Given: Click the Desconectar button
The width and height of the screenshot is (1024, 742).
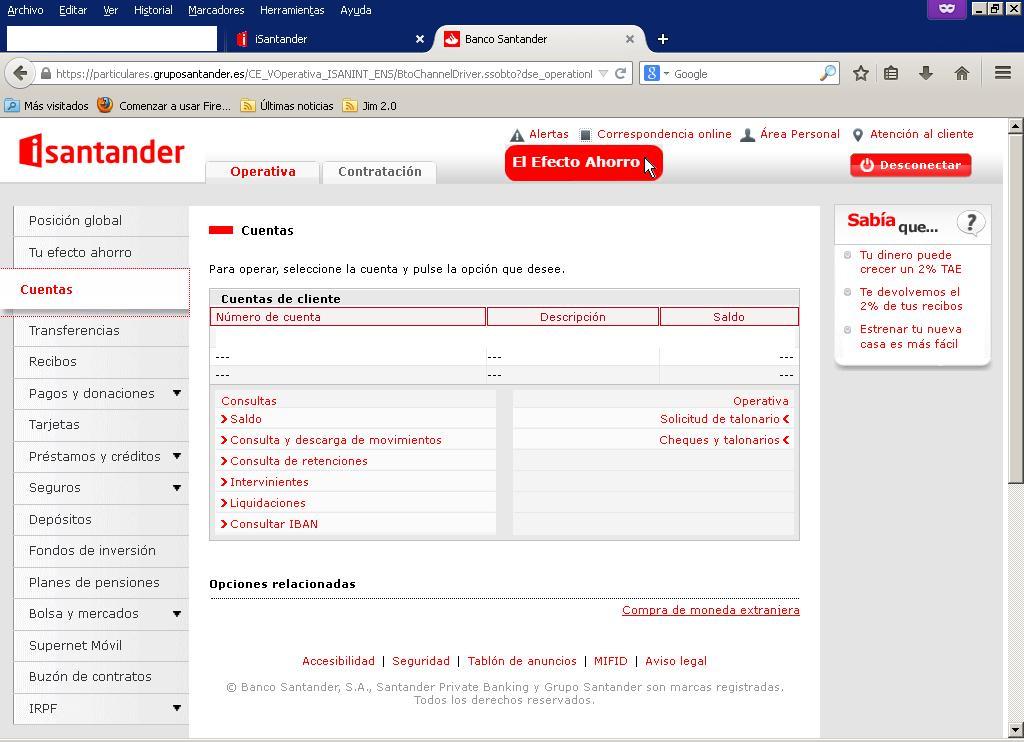Looking at the screenshot, I should [910, 165].
